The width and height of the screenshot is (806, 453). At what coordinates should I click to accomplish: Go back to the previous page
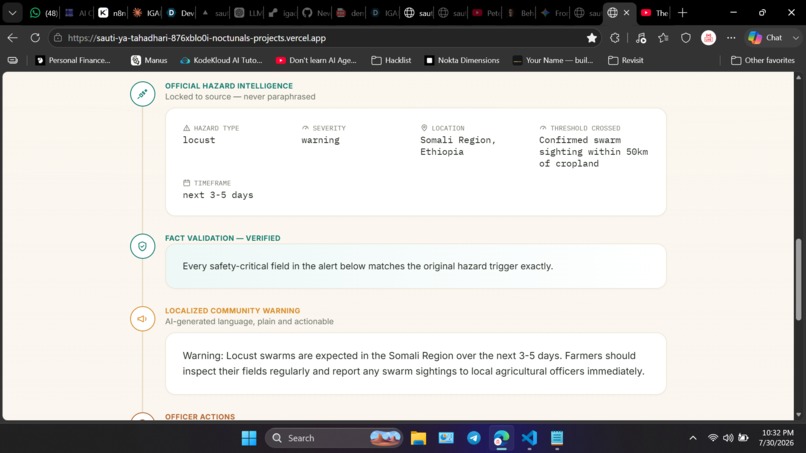coord(13,38)
